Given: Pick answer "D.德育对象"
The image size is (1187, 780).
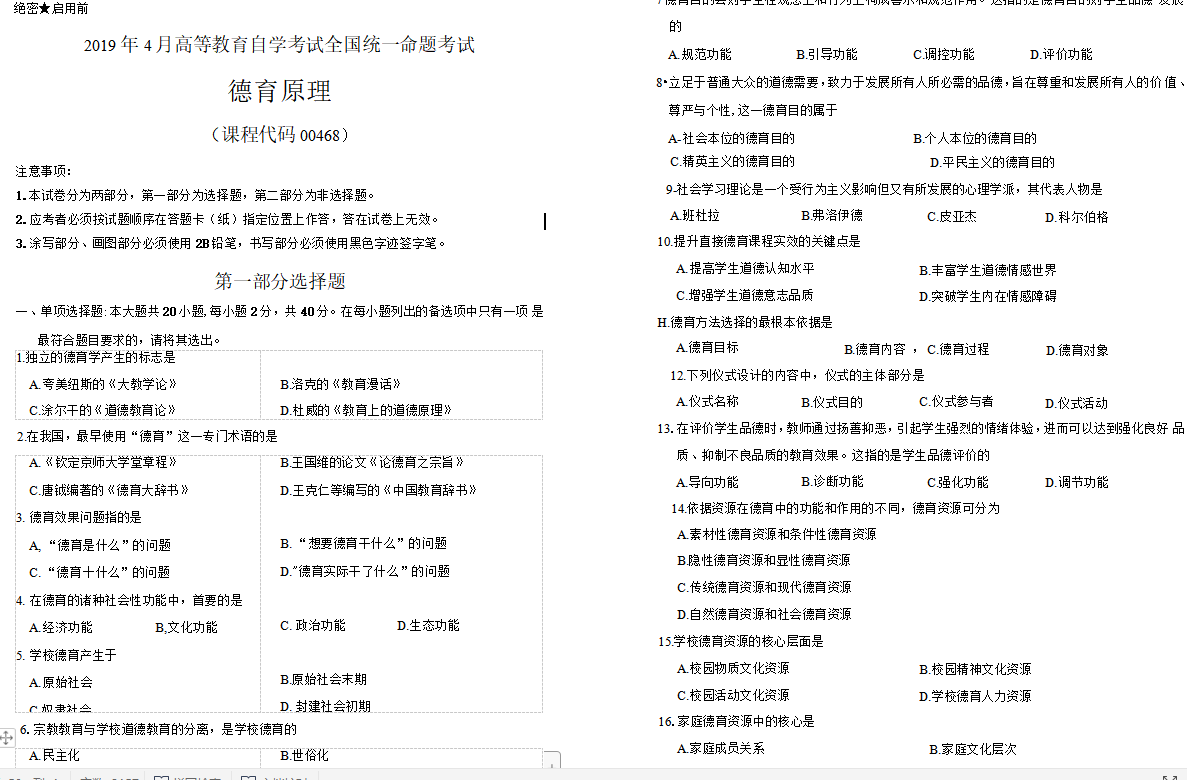Looking at the screenshot, I should (1077, 351).
